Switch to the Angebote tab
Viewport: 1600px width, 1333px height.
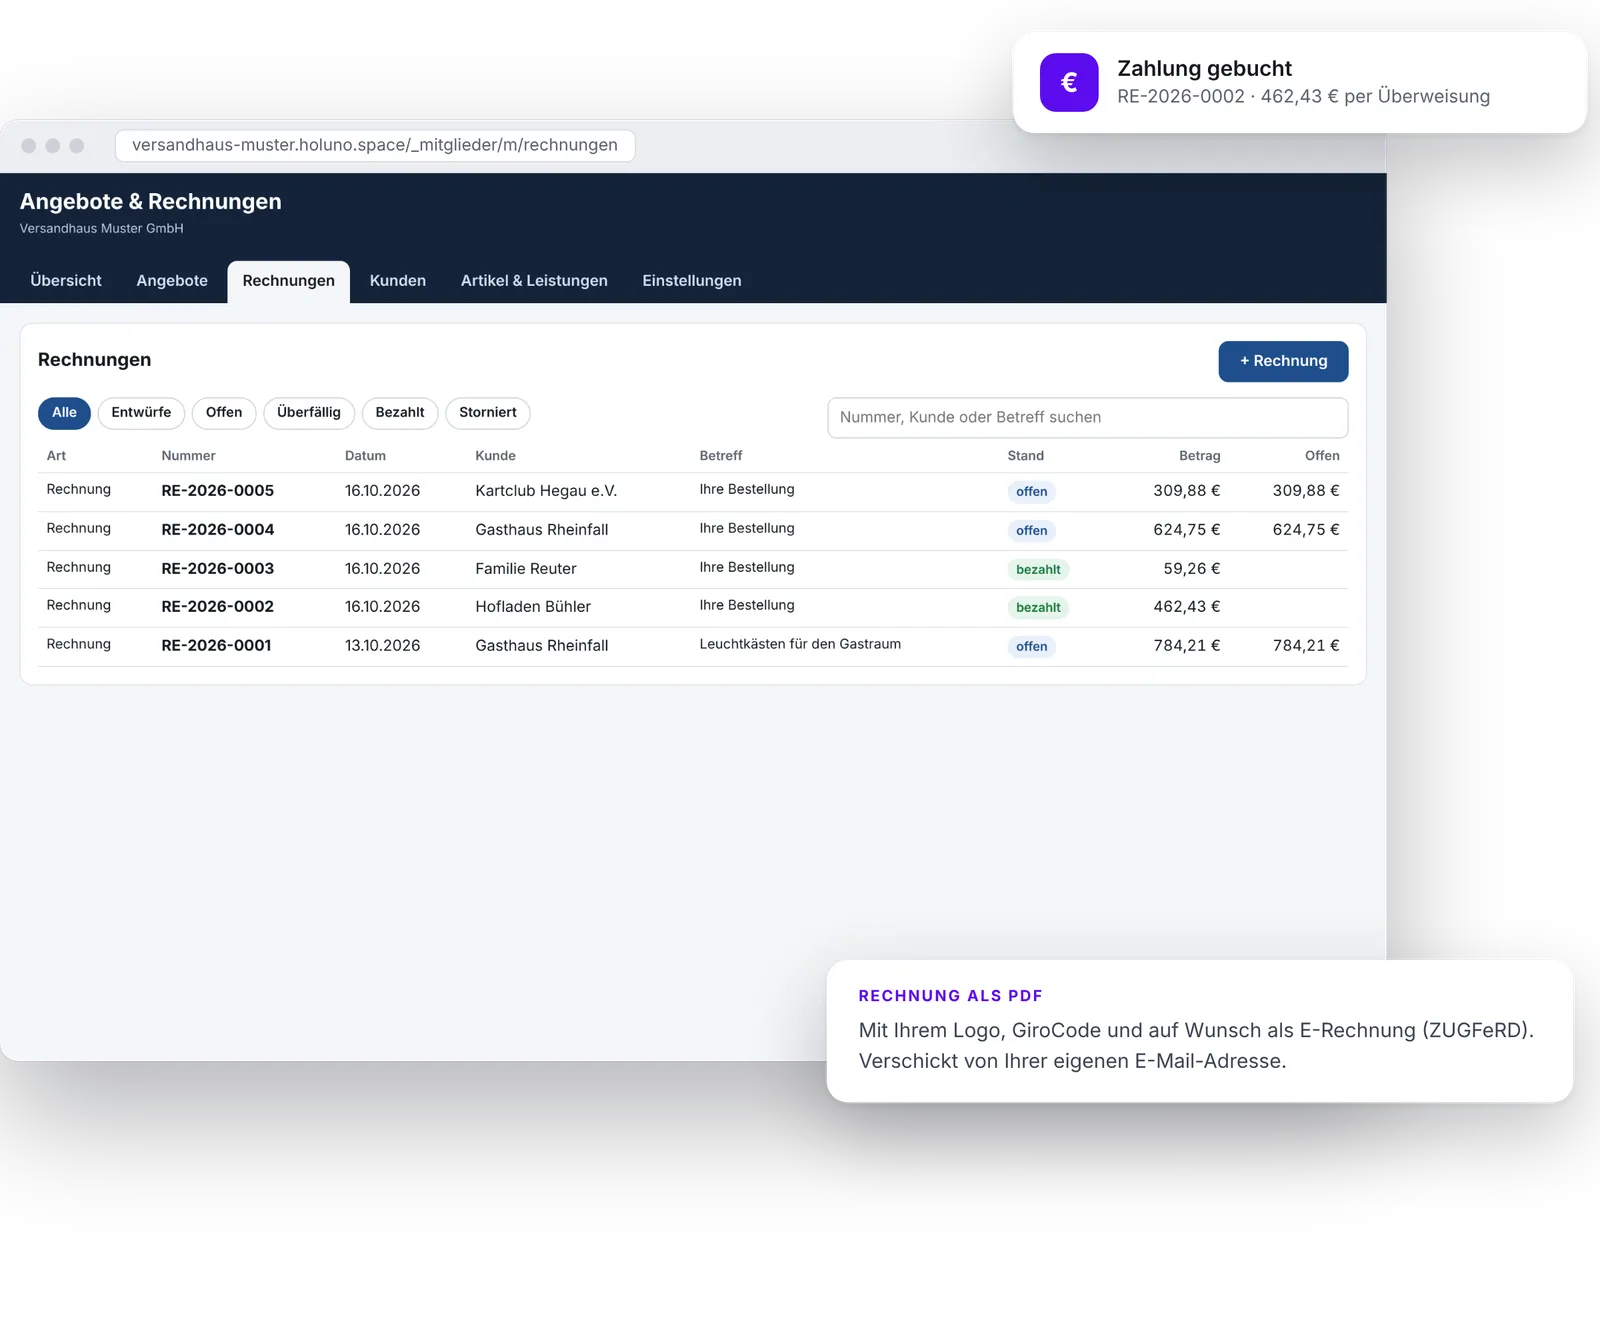click(x=172, y=281)
